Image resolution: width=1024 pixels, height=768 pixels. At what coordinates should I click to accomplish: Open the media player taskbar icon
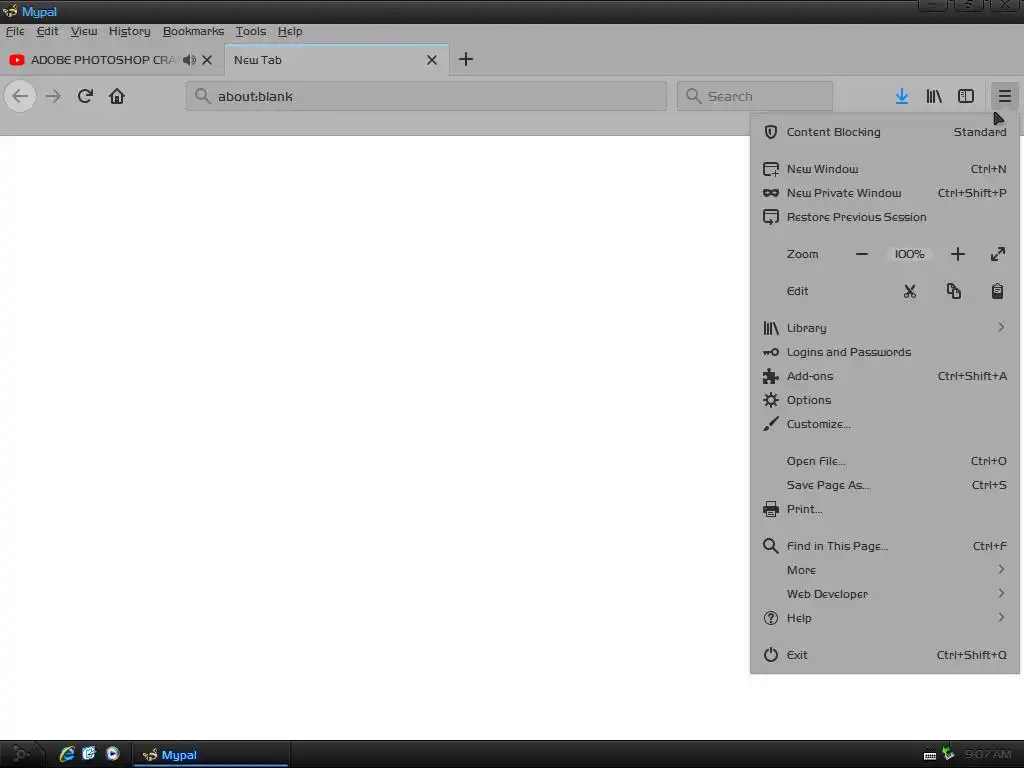pos(112,754)
